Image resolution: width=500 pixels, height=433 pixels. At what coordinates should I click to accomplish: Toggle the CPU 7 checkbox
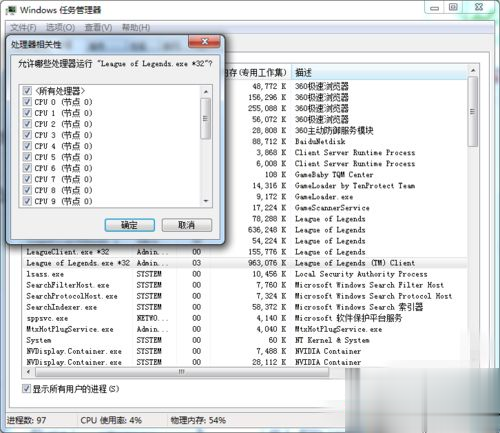[27, 179]
